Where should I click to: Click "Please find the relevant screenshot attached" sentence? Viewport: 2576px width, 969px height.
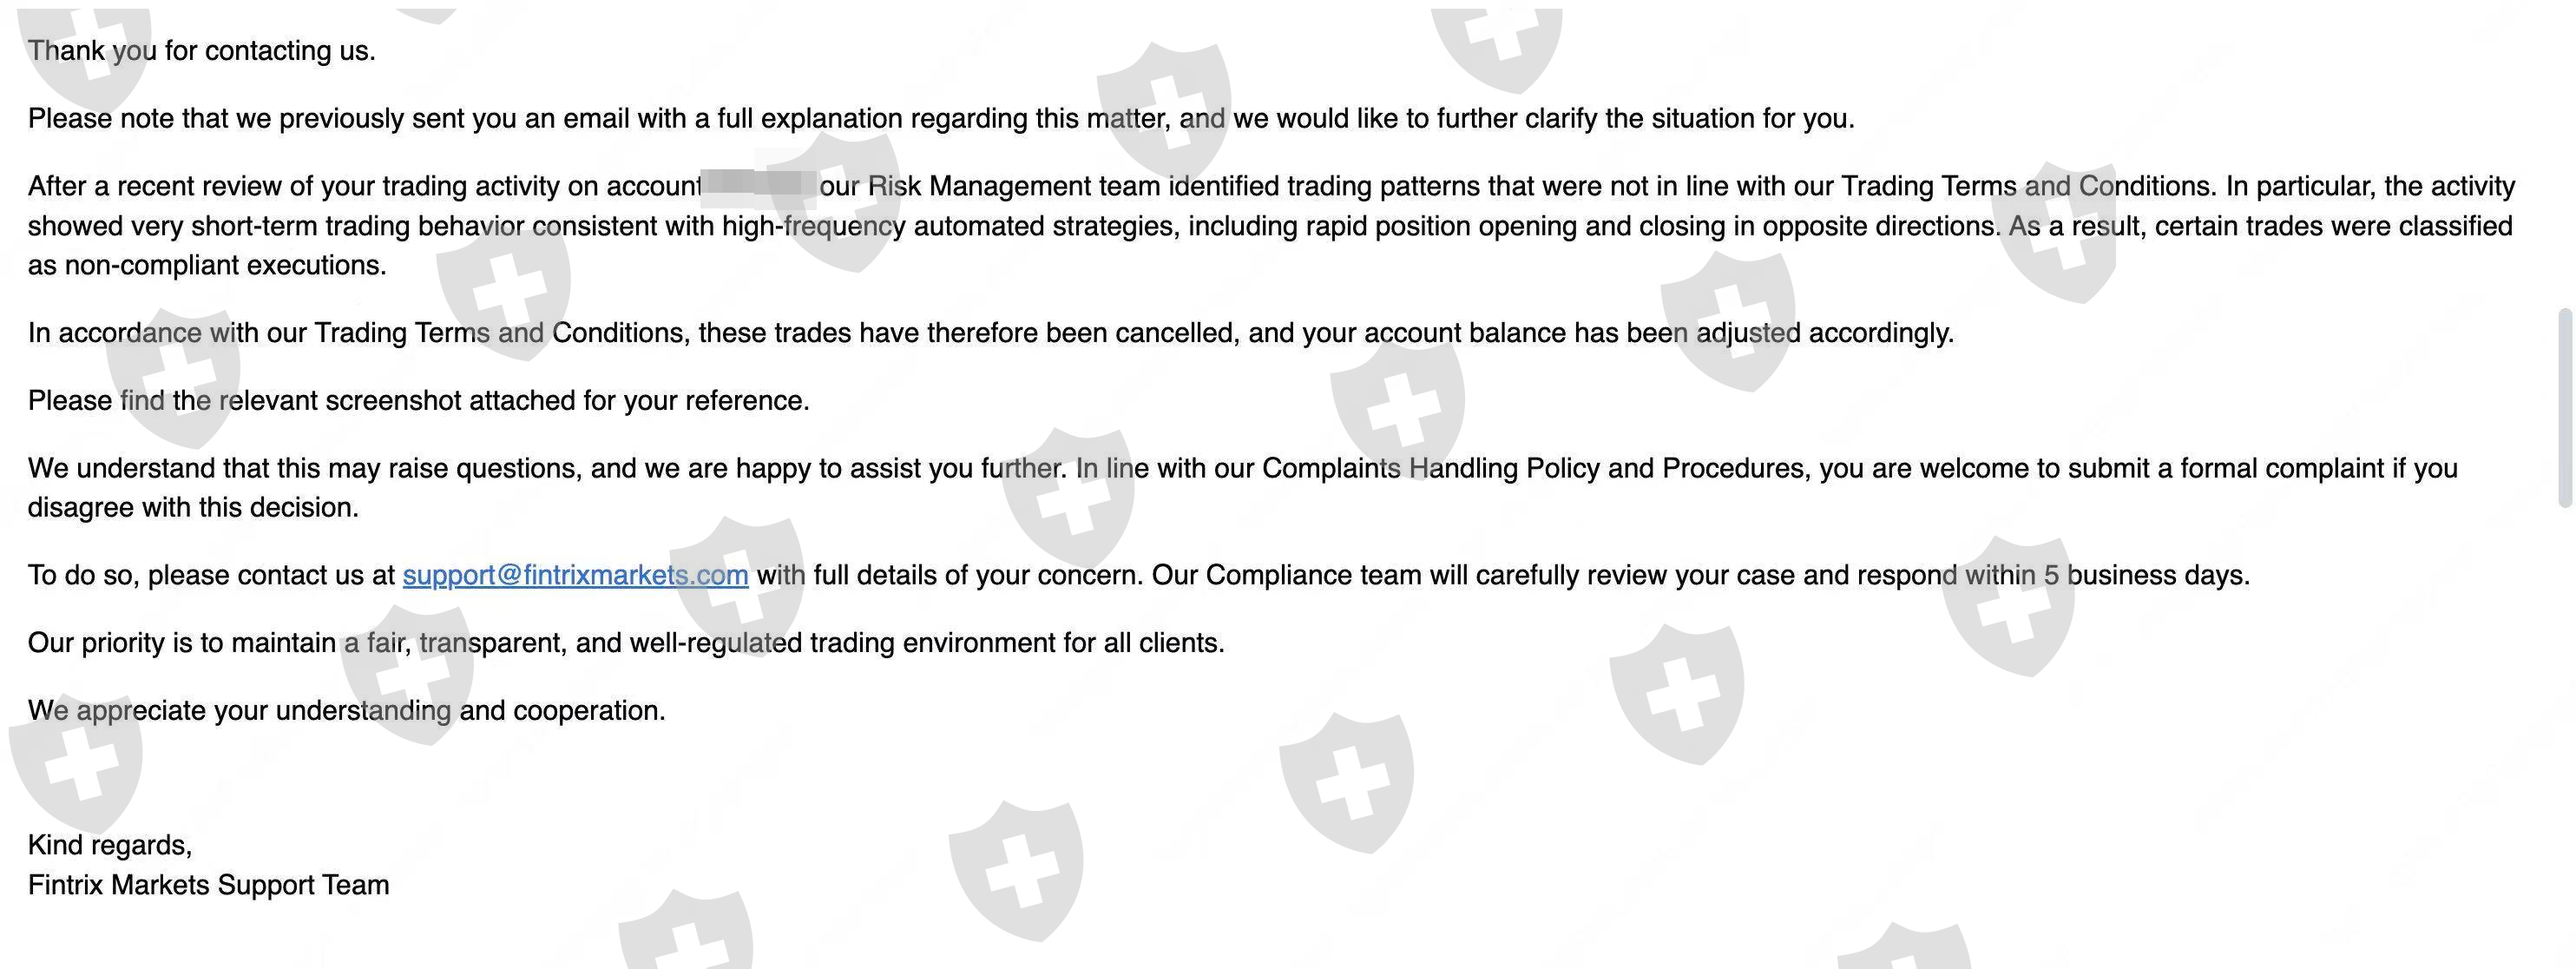(x=418, y=400)
